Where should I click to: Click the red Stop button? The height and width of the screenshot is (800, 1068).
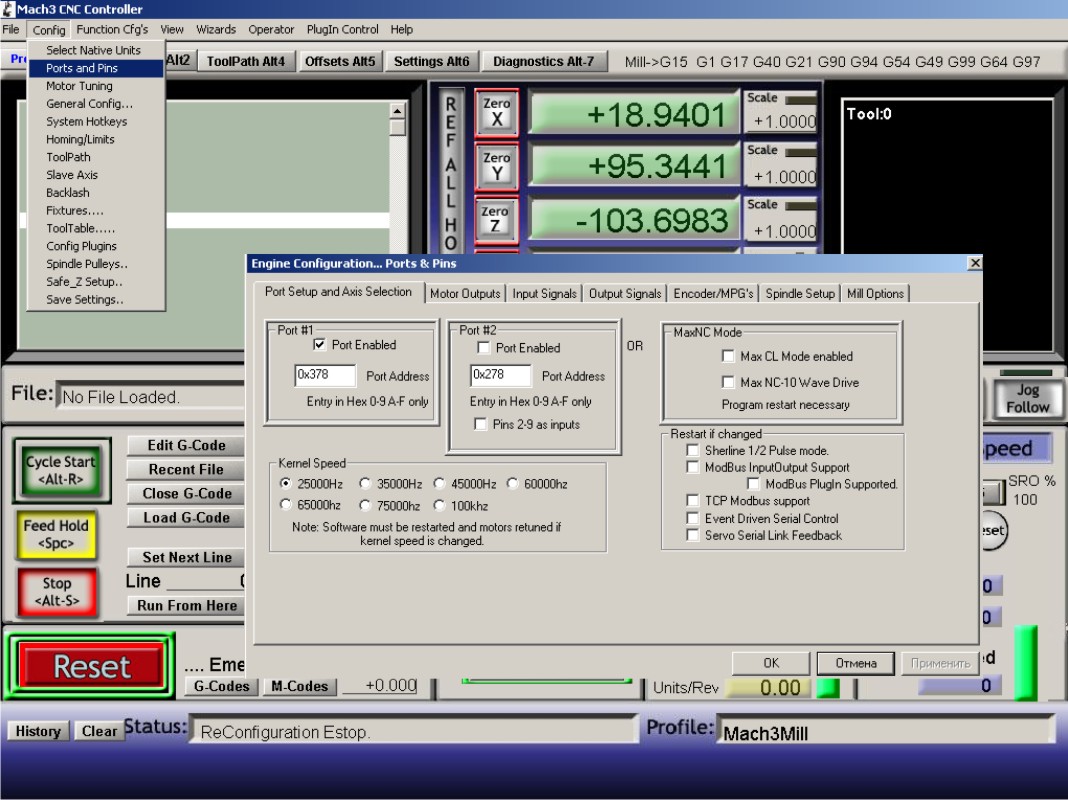click(x=57, y=591)
